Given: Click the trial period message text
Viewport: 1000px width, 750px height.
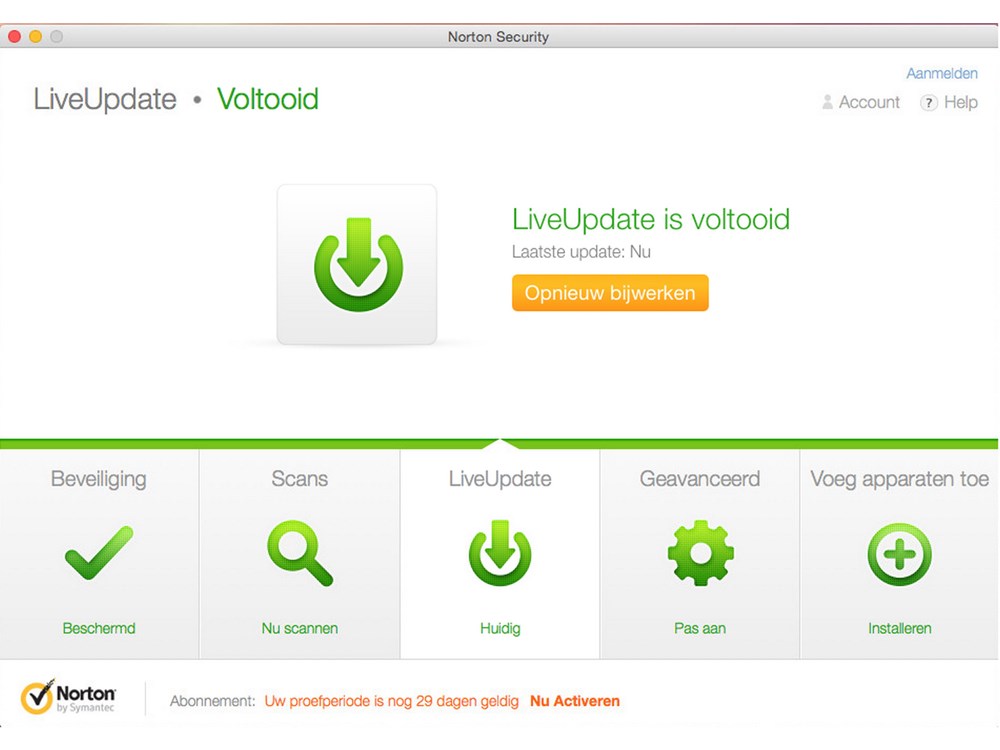Looking at the screenshot, I should click(x=392, y=701).
